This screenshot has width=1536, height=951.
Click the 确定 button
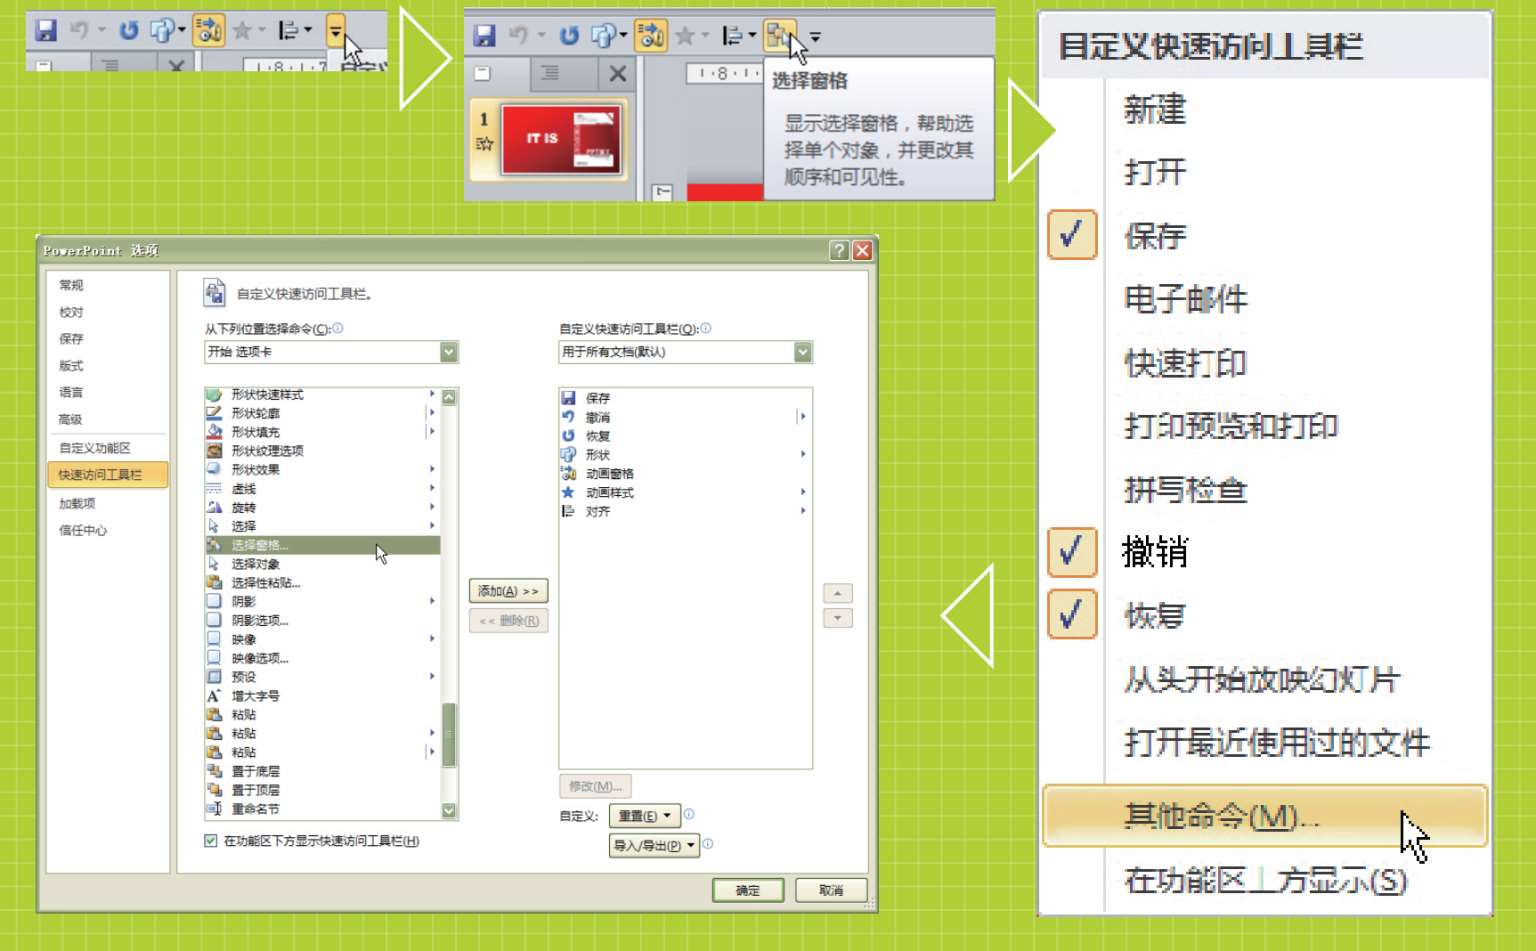(x=748, y=890)
